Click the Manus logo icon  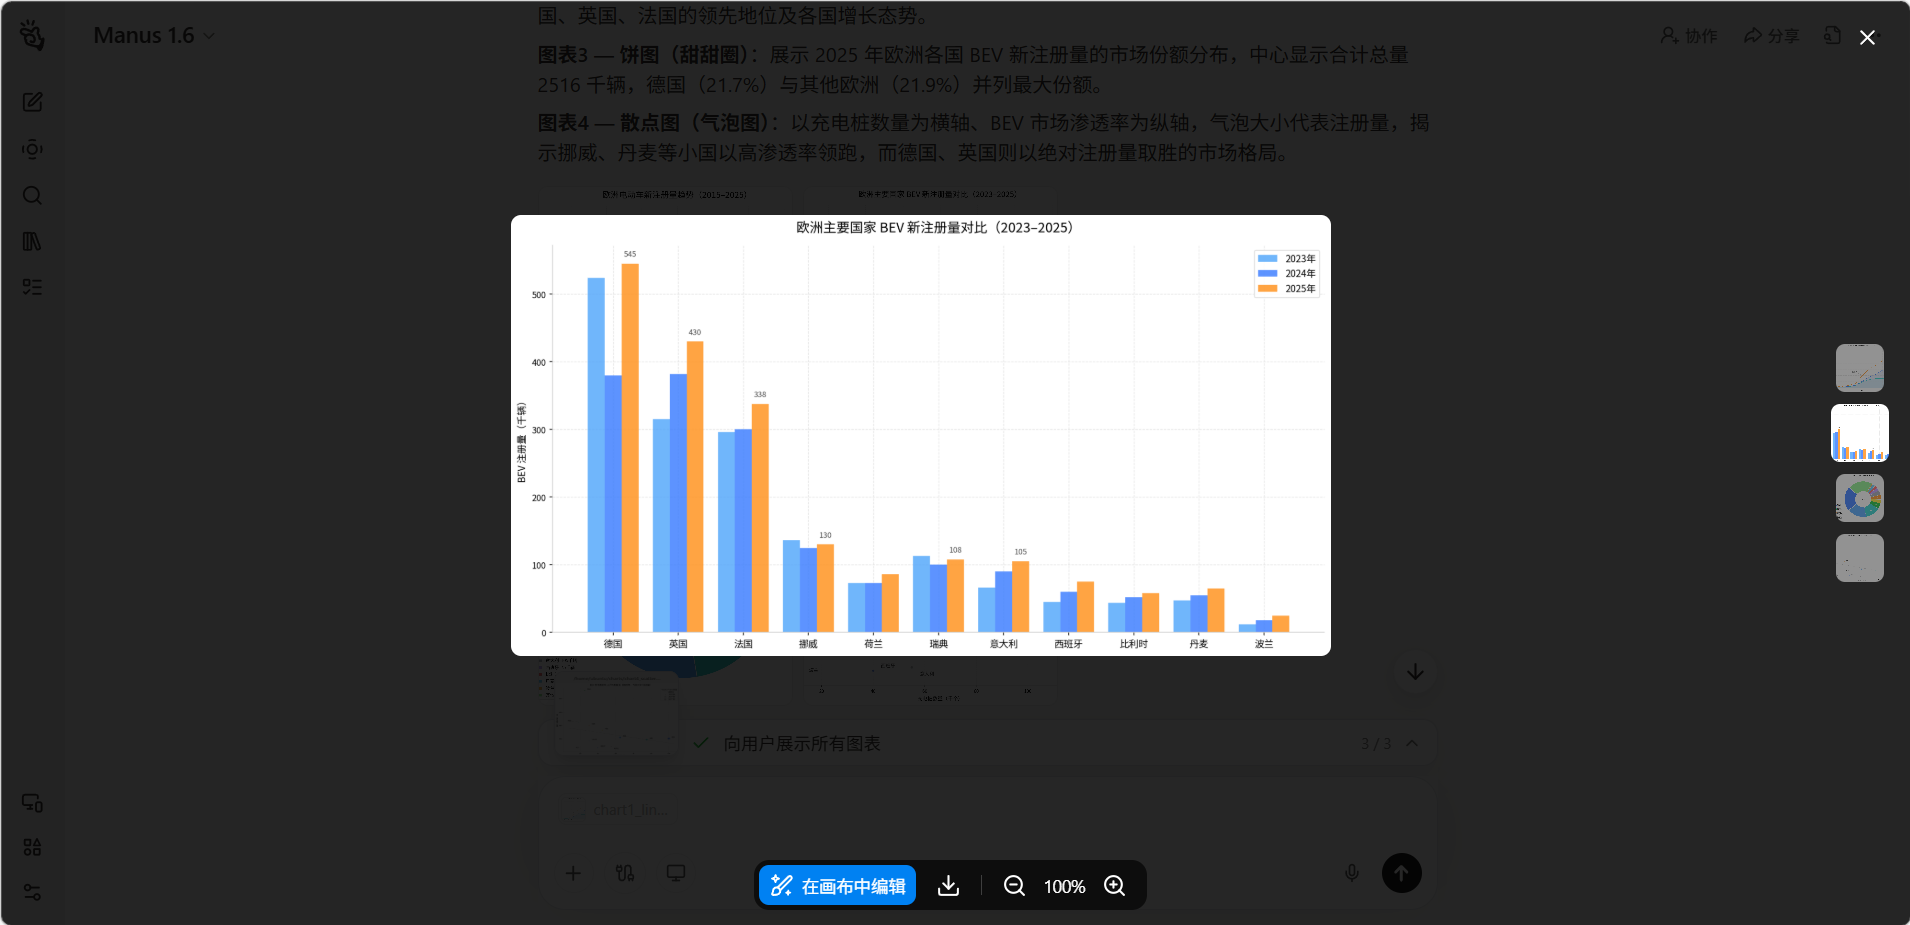coord(32,36)
